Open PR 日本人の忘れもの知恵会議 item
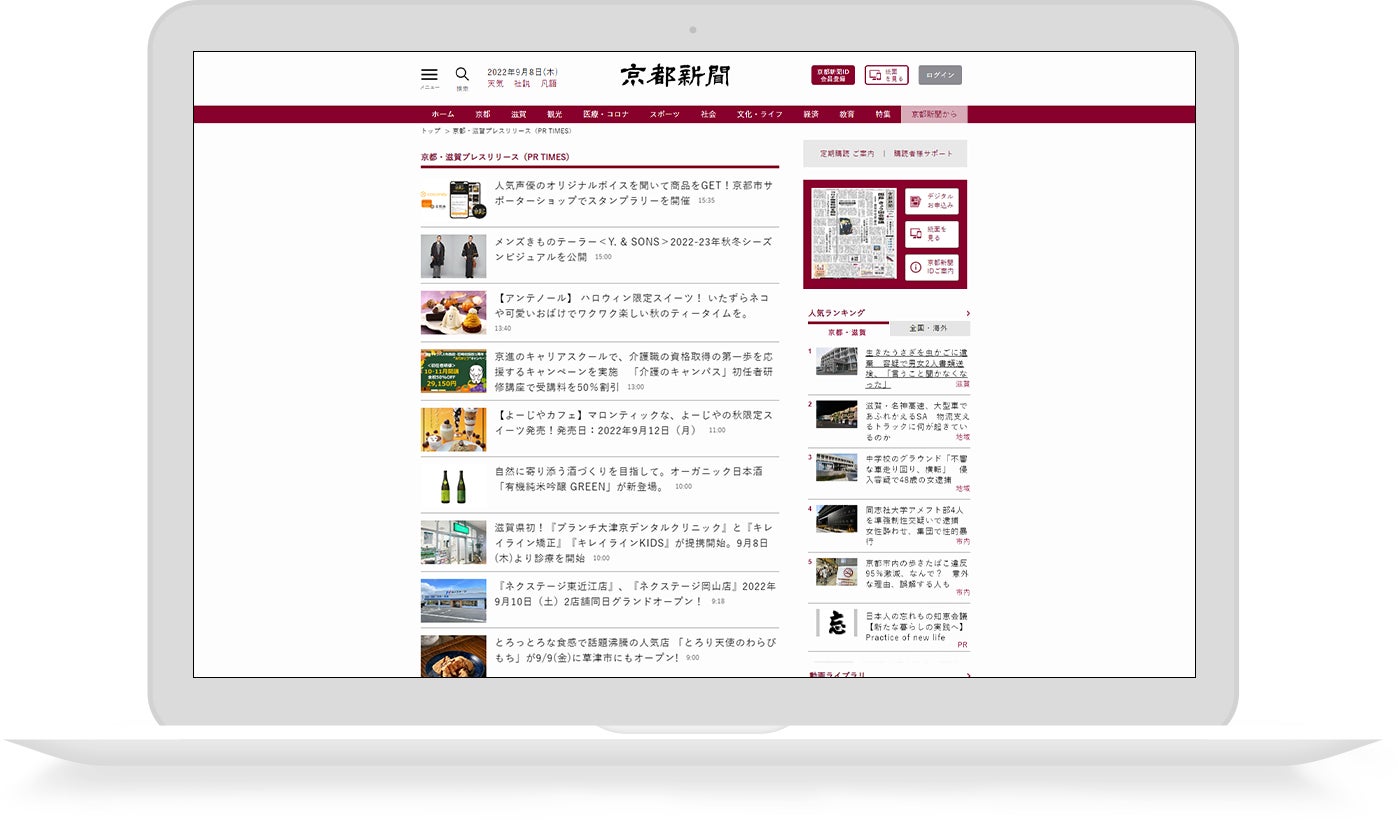This screenshot has height=820, width=1398. pos(917,628)
